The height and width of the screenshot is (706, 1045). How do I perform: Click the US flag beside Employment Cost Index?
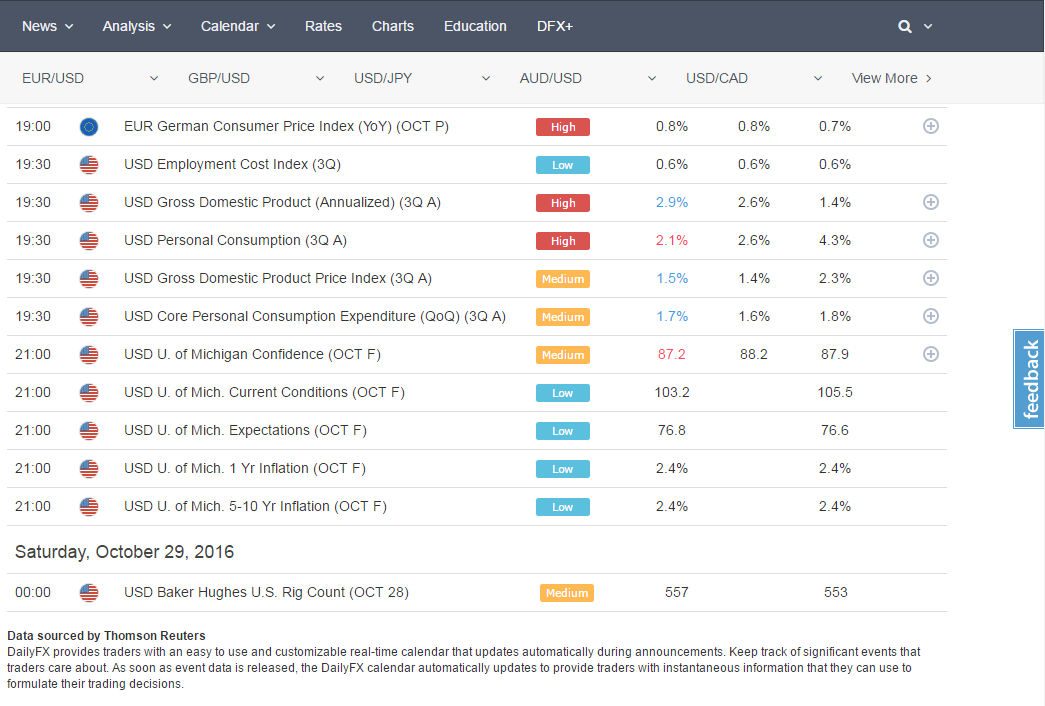89,165
